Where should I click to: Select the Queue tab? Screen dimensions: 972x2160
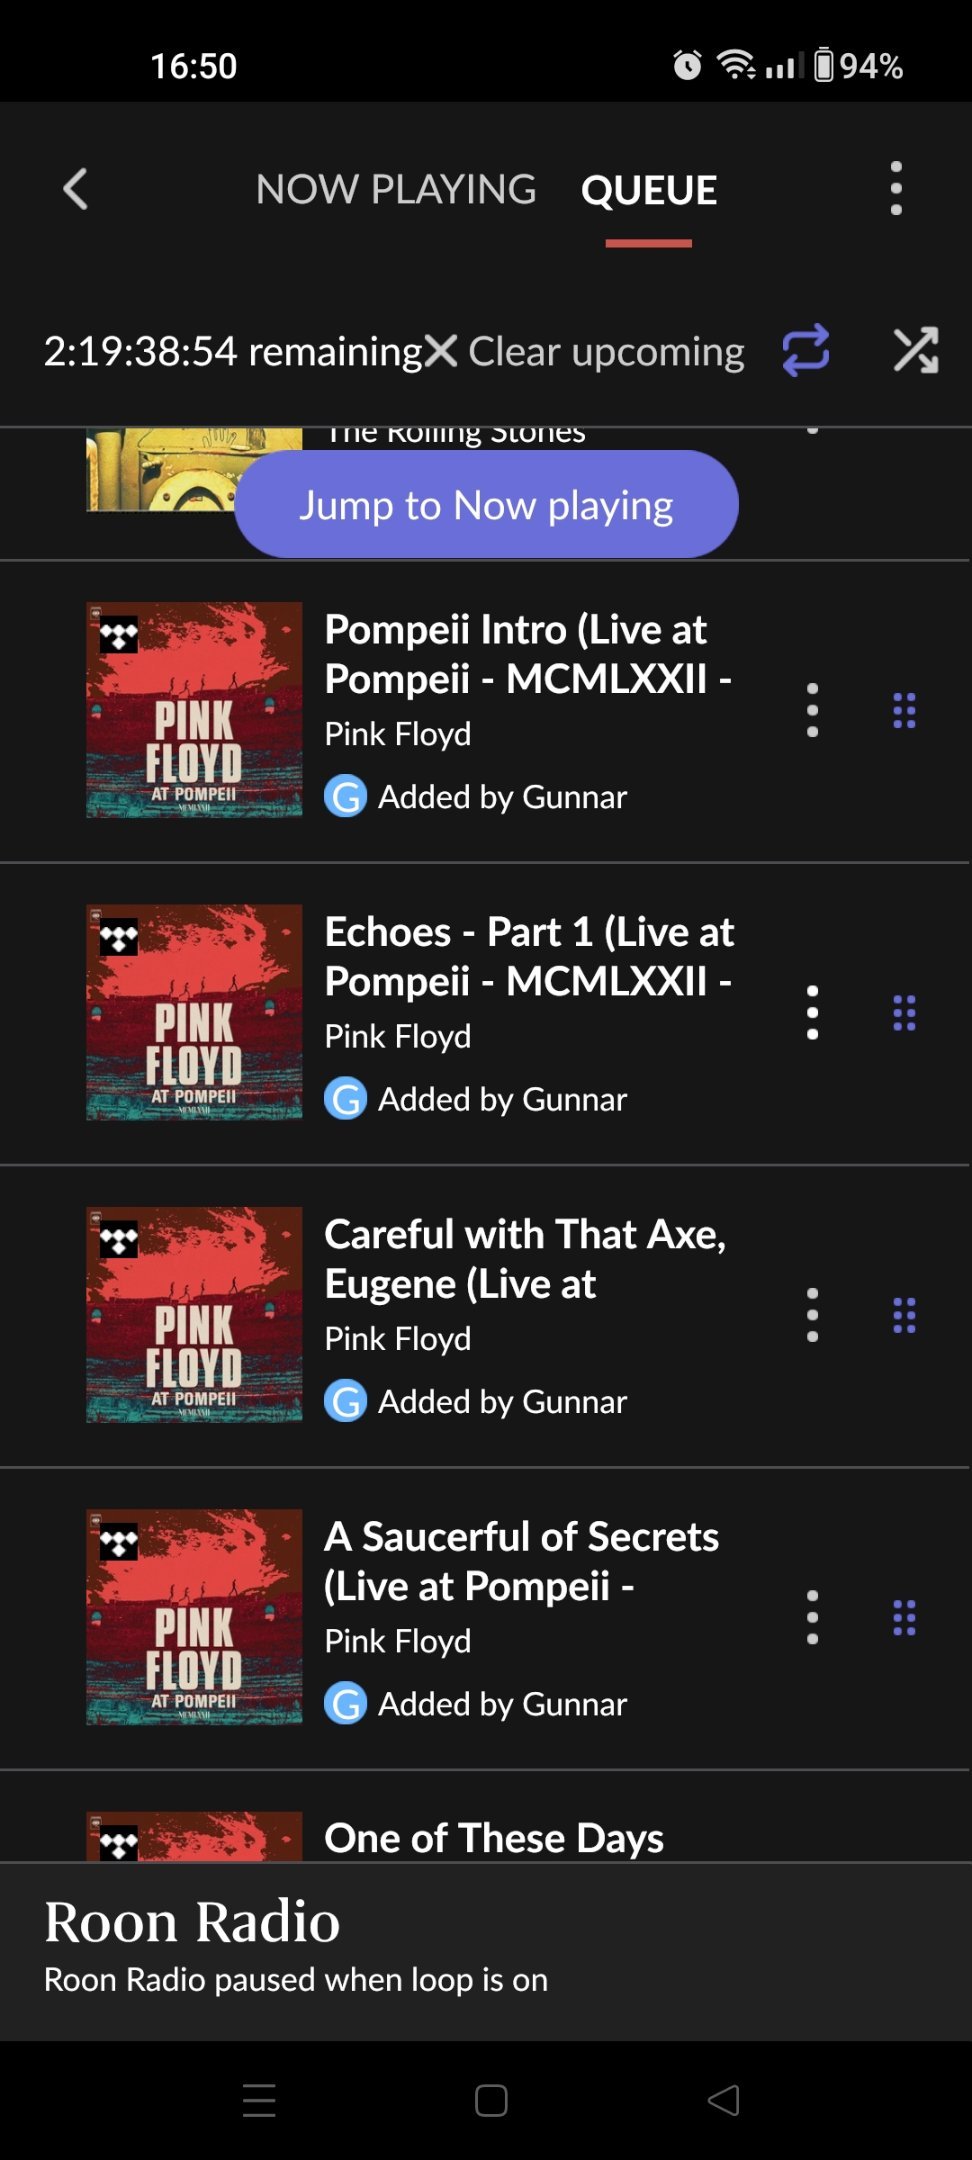coord(649,190)
